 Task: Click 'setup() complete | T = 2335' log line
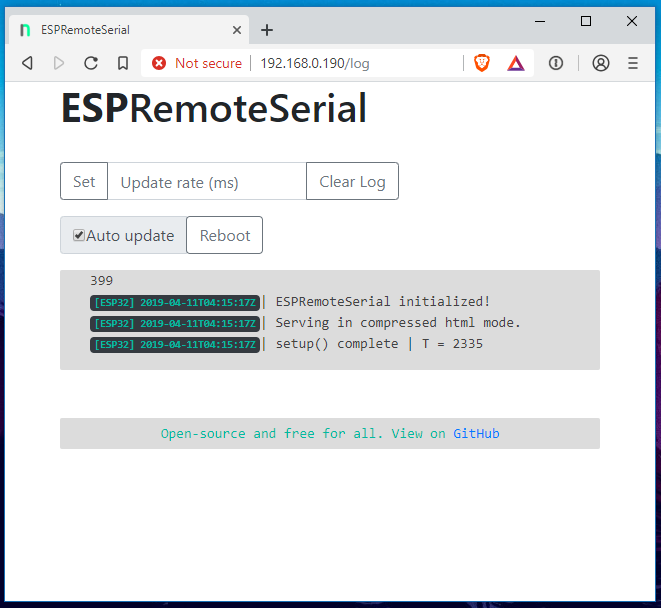pos(379,344)
